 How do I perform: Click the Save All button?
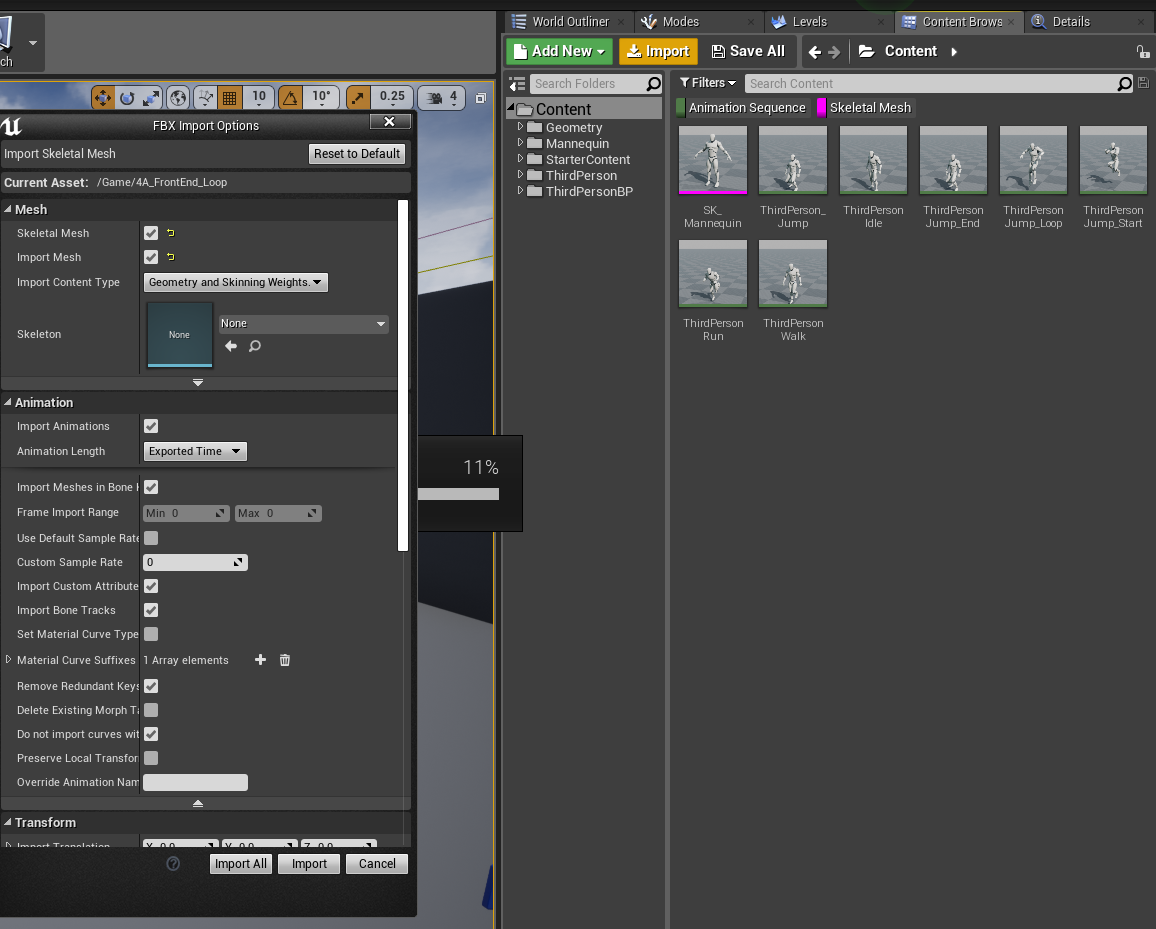pyautogui.click(x=748, y=52)
